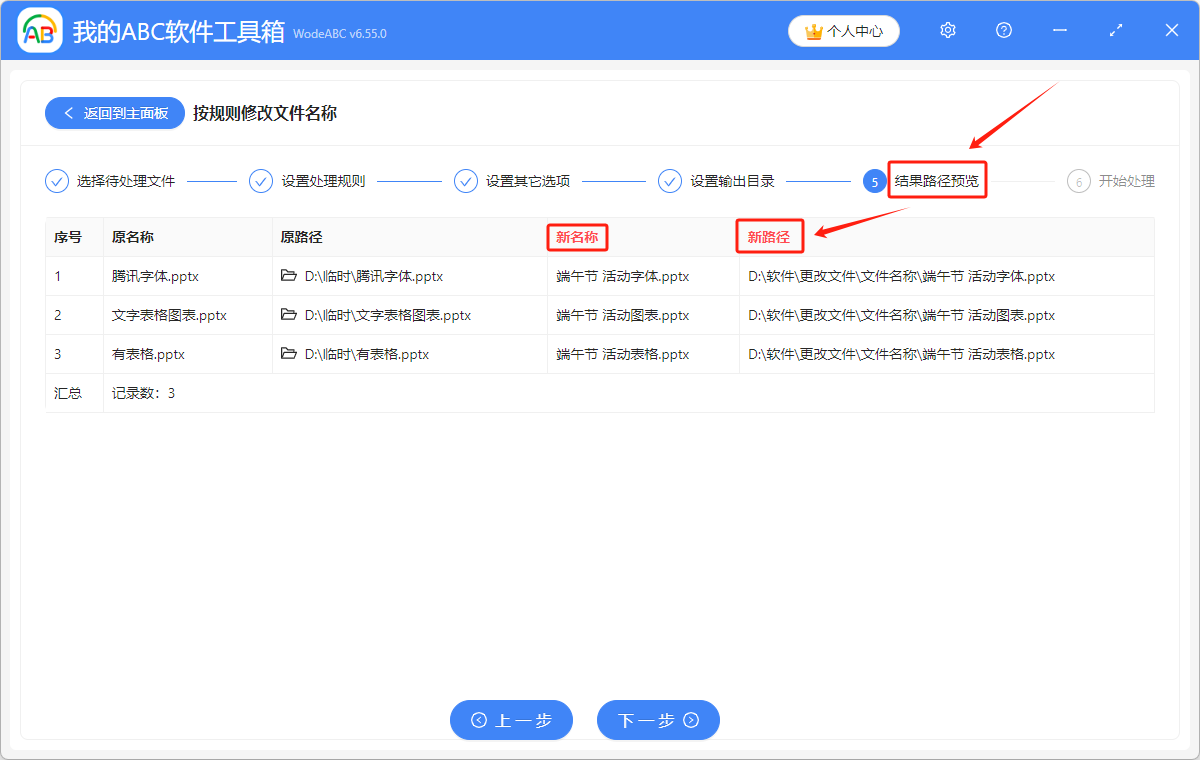Proceed to next step 下一步
The image size is (1200, 760).
click(658, 720)
